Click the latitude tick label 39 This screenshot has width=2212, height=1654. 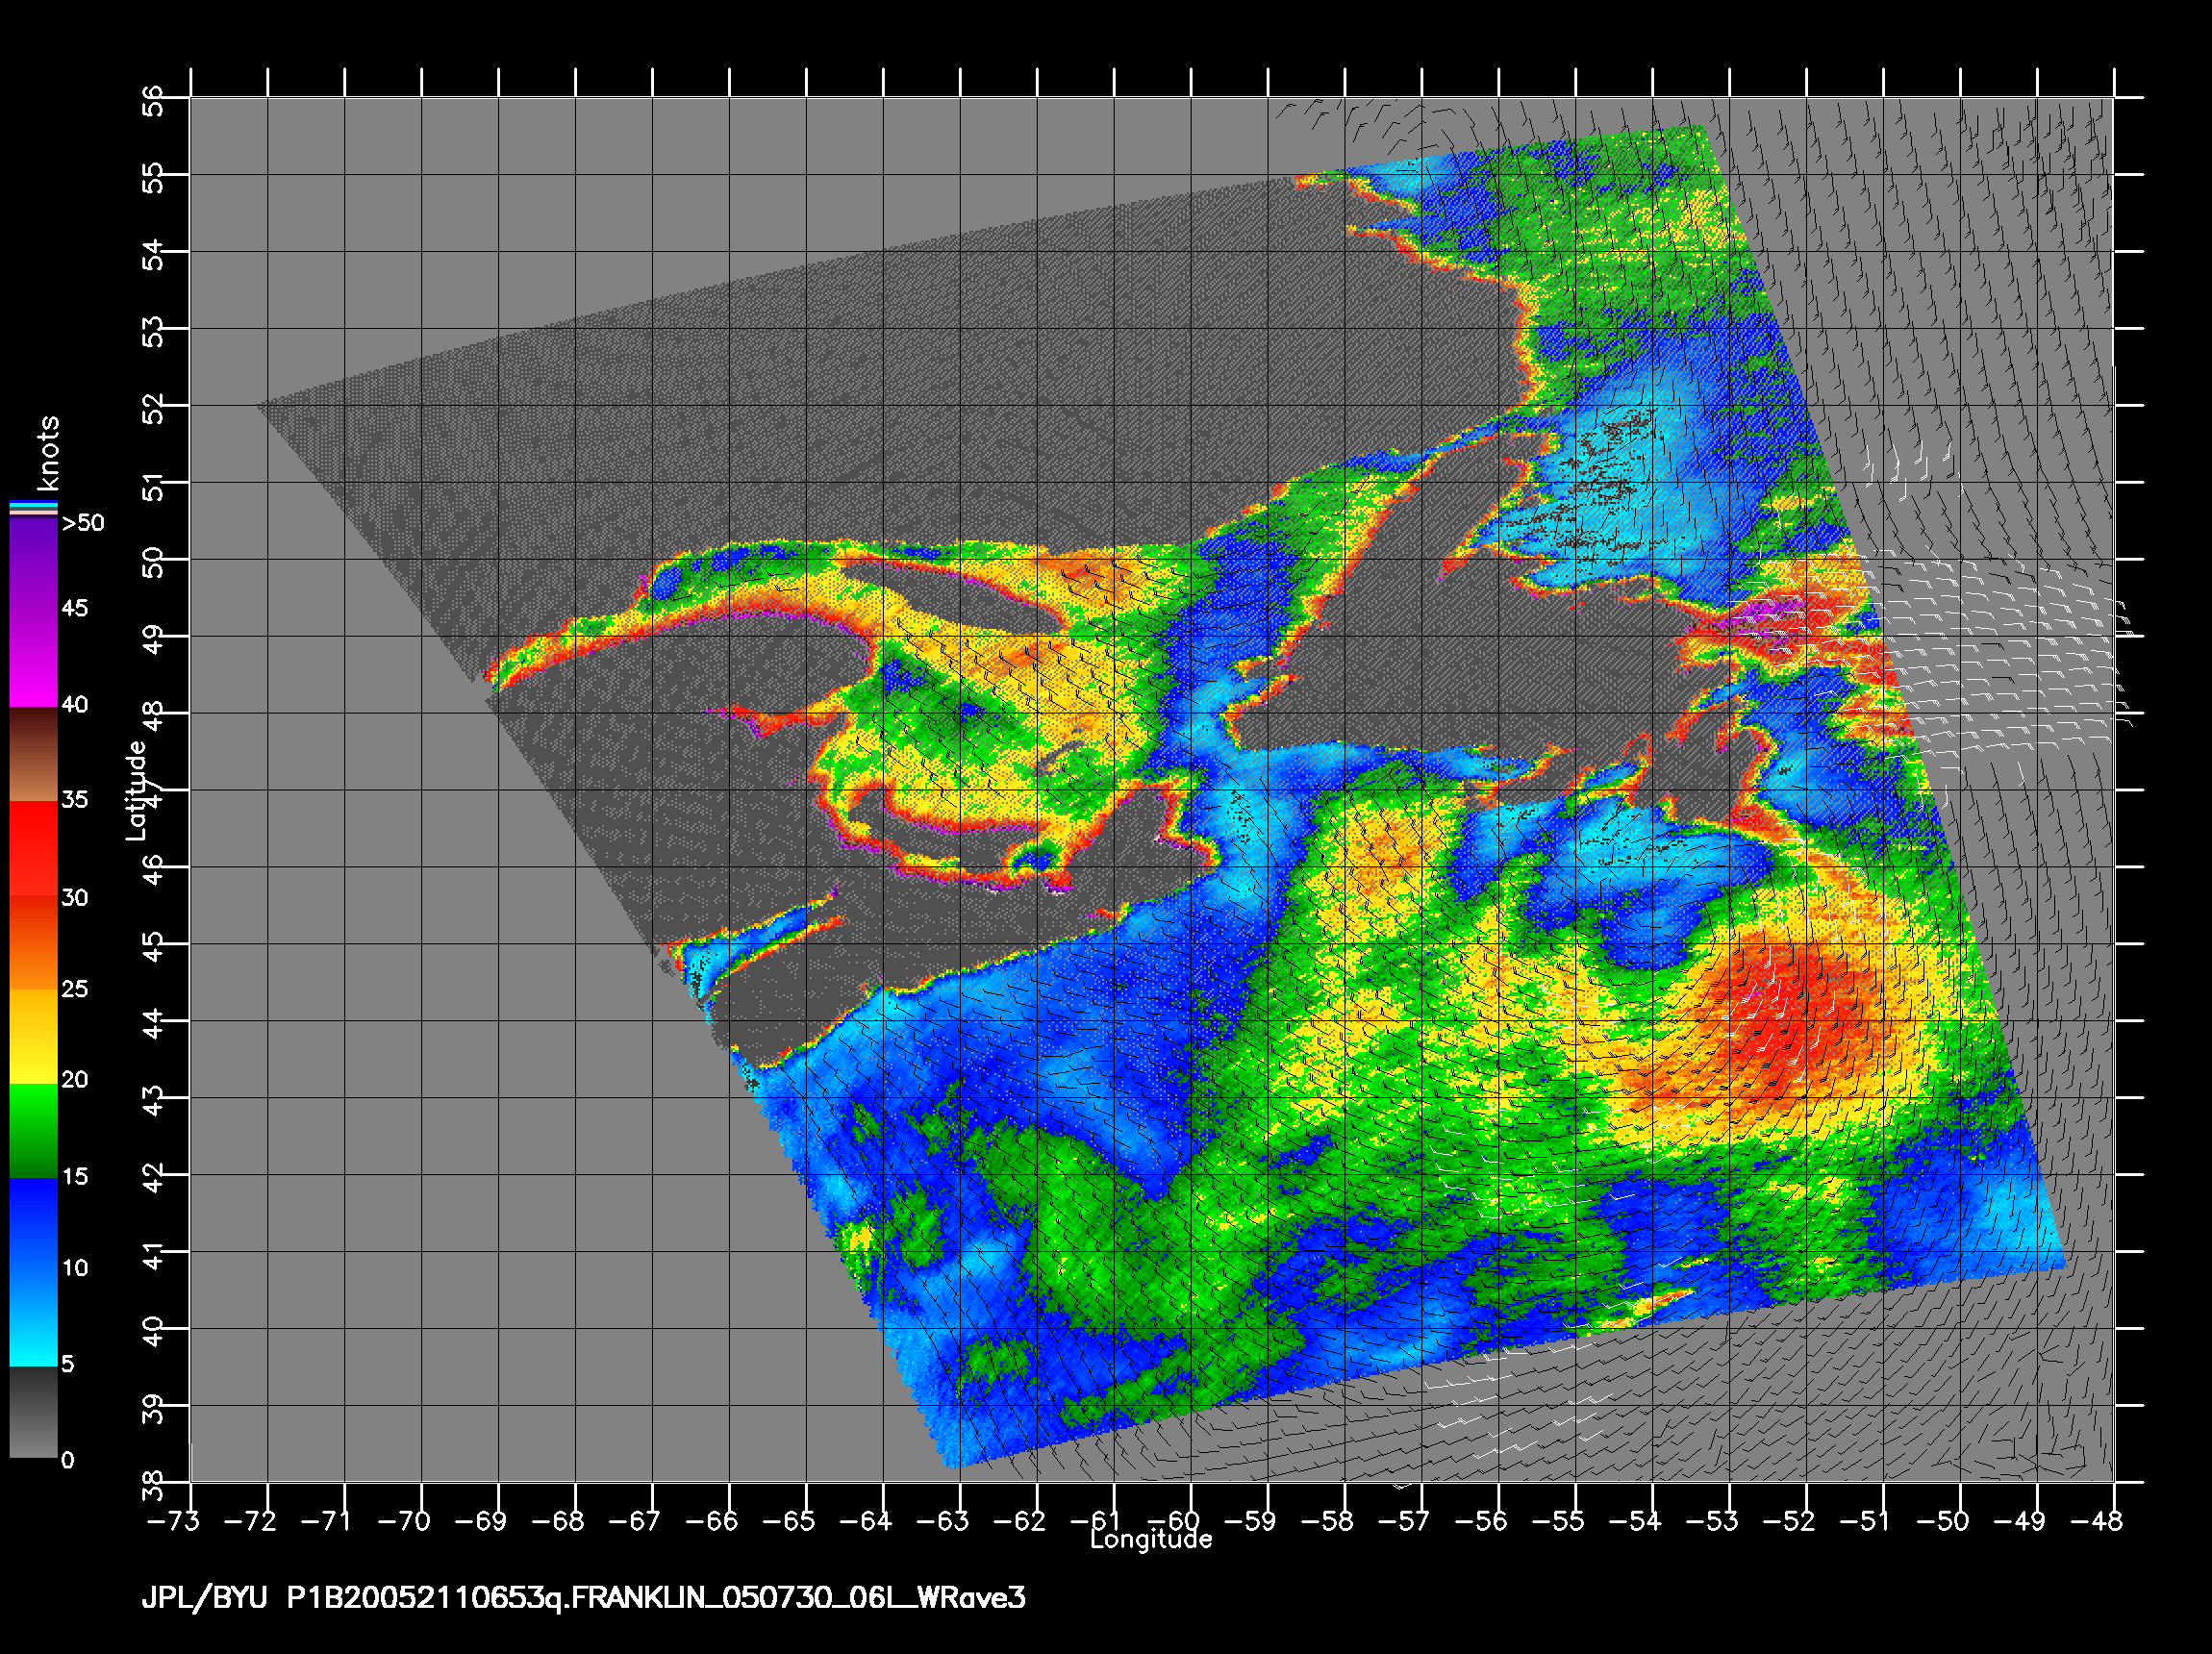pyautogui.click(x=153, y=1409)
